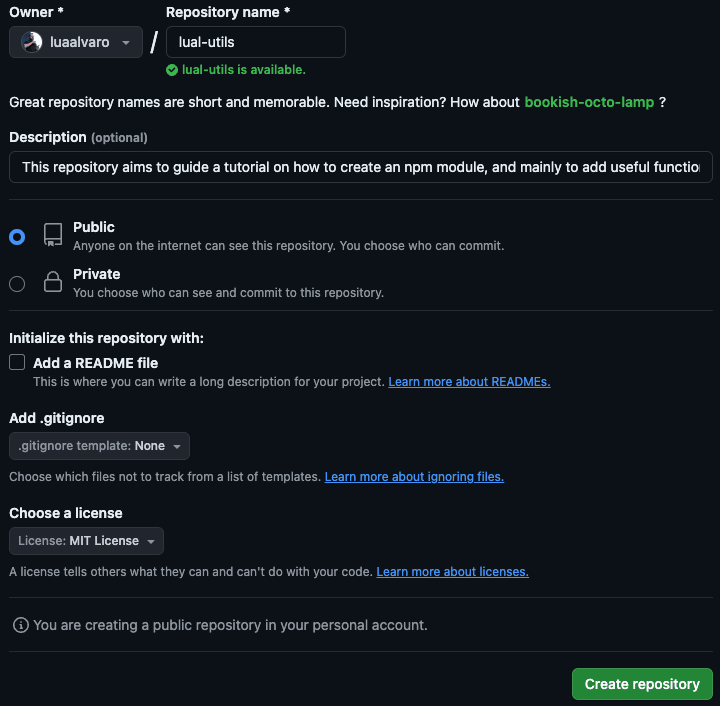Click the Repository name input field
This screenshot has height=706, width=720.
point(255,42)
